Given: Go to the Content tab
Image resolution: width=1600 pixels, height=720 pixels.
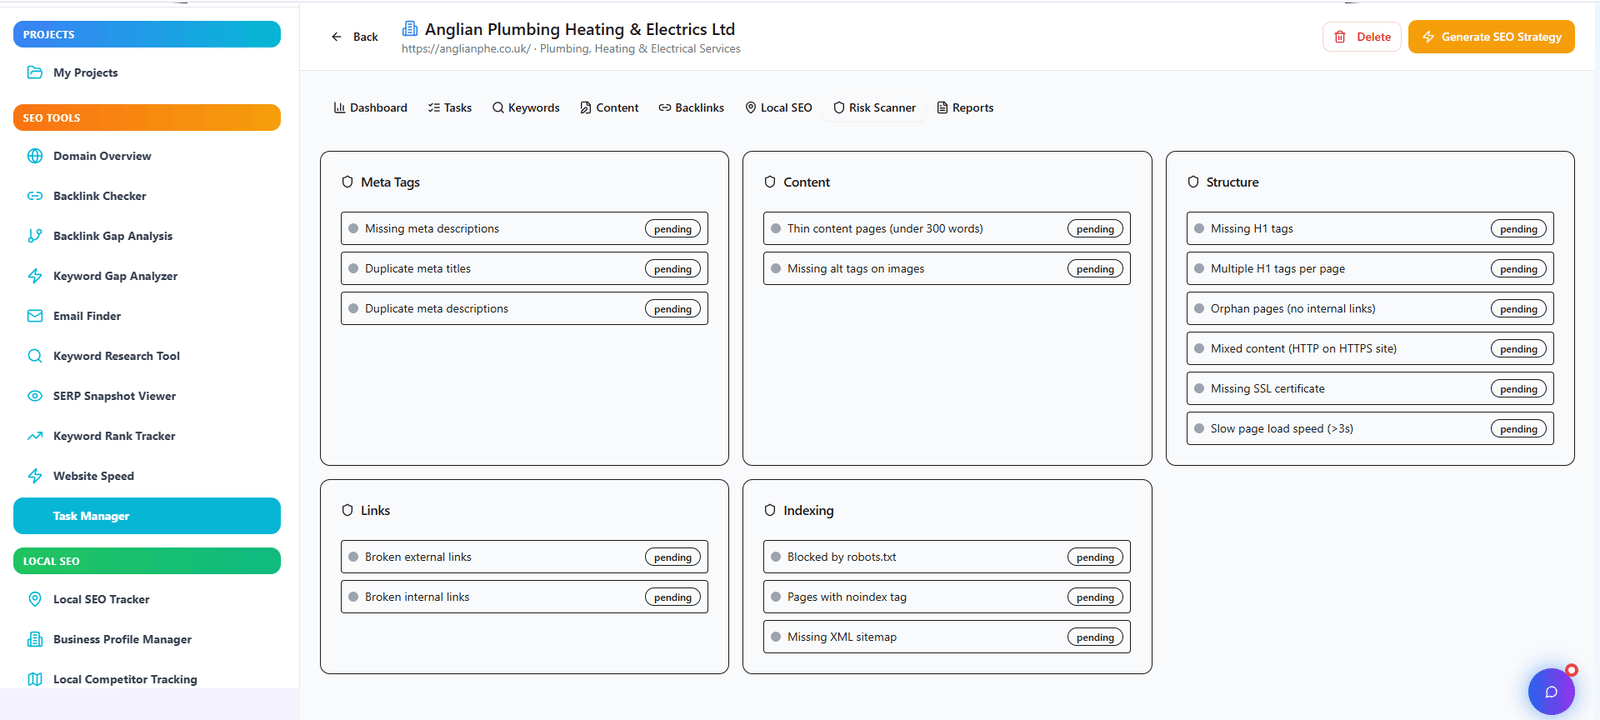Looking at the screenshot, I should click(609, 108).
